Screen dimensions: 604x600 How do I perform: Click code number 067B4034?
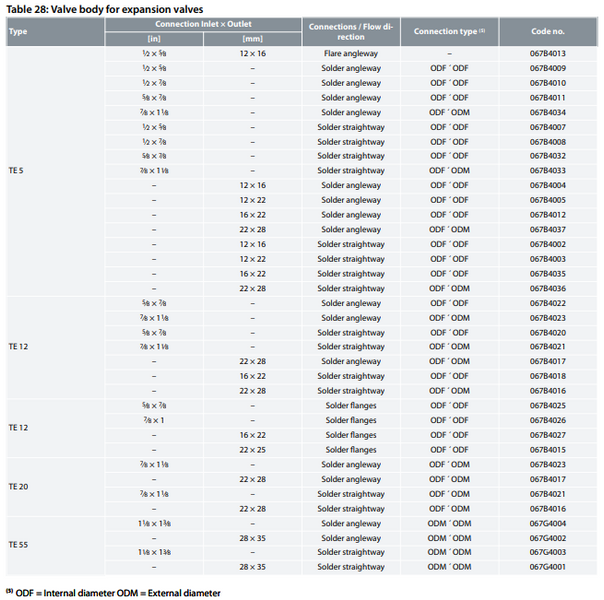click(x=548, y=112)
